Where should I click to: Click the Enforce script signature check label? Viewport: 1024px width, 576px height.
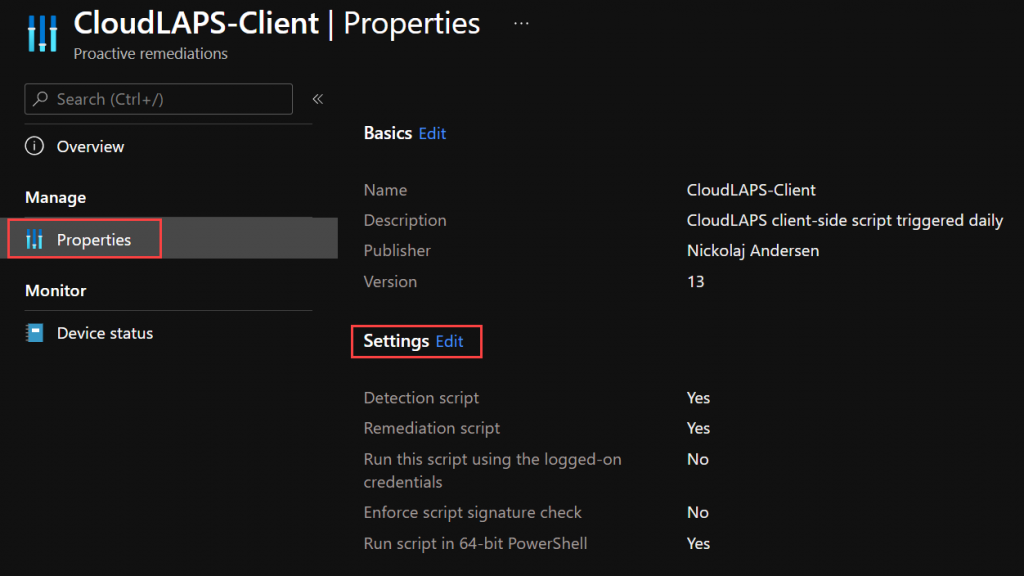pyautogui.click(x=472, y=513)
